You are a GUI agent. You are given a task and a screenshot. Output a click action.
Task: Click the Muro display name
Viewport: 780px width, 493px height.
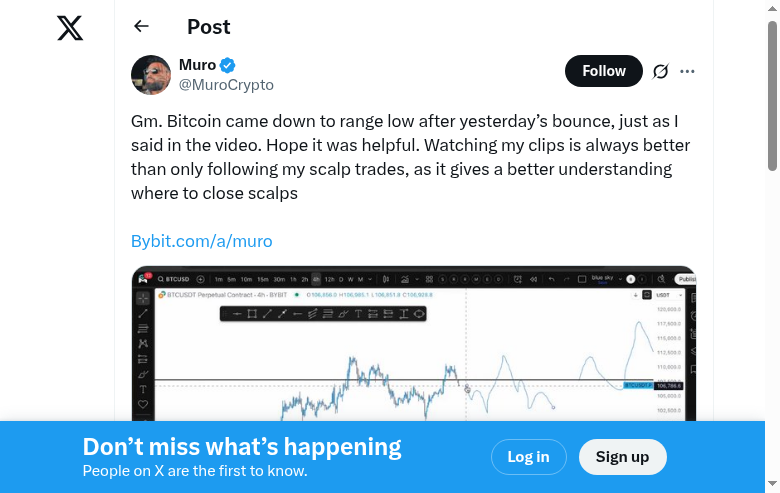[197, 65]
